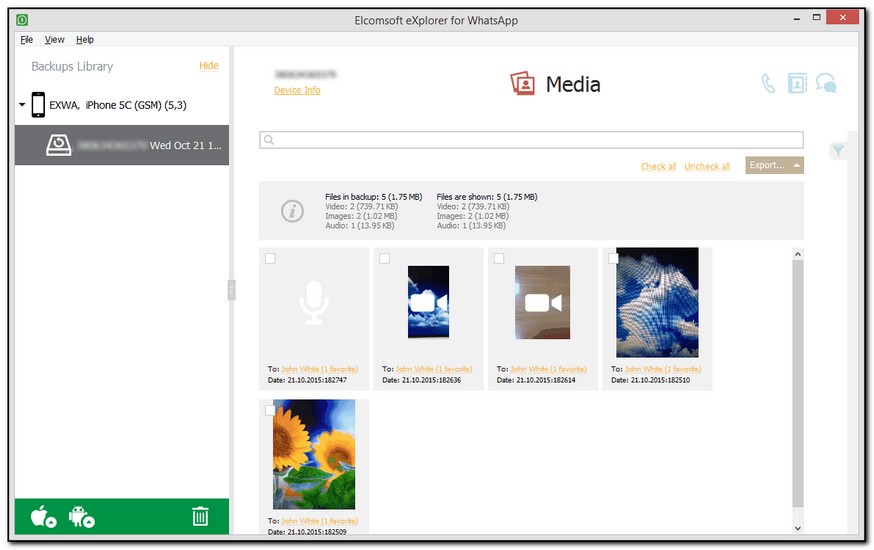Open the Export dropdown arrow

pos(797,166)
